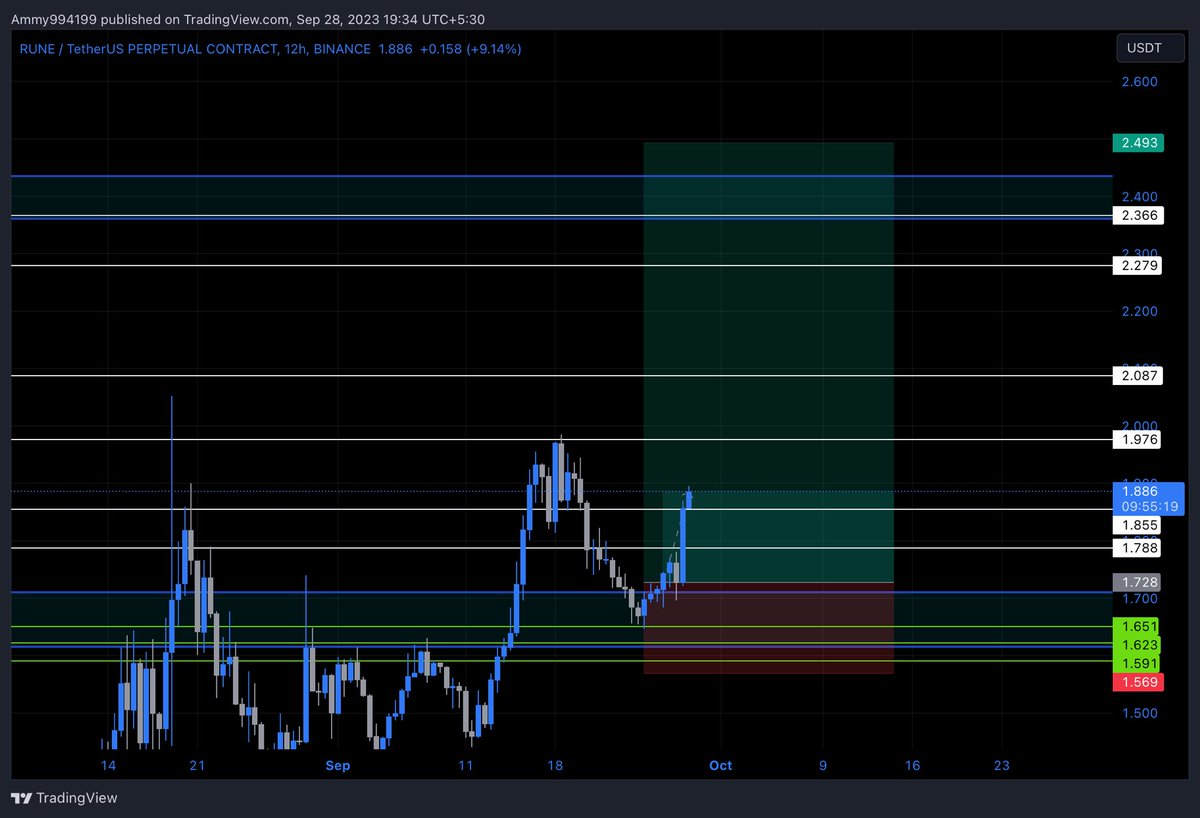Viewport: 1200px width, 818px height.
Task: Select the 1.855 price level label
Action: click(1139, 525)
